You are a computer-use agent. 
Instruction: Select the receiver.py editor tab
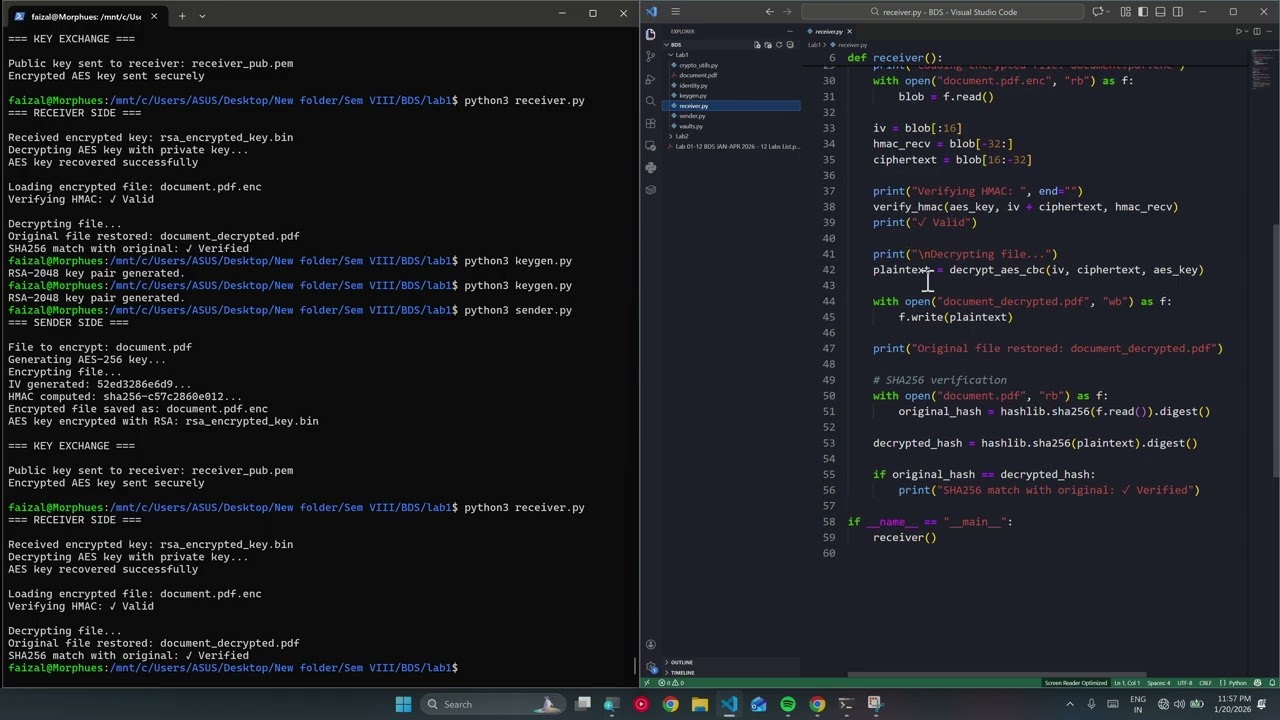[829, 31]
